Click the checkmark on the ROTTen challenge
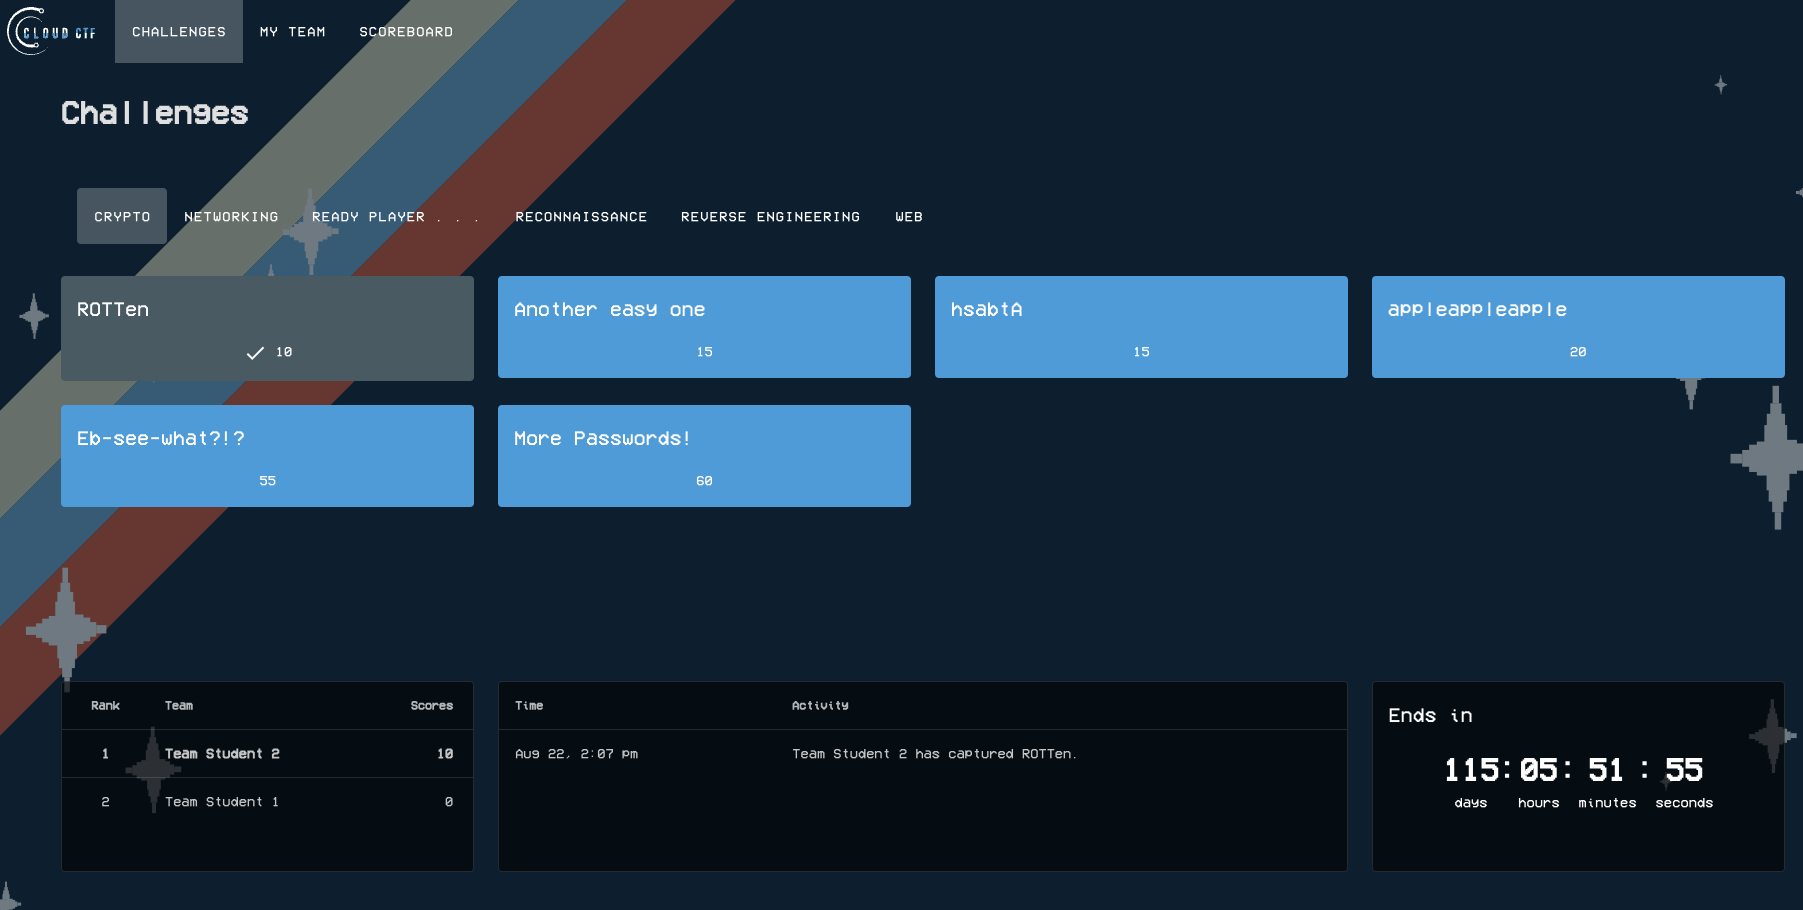The height and width of the screenshot is (910, 1803). [255, 352]
